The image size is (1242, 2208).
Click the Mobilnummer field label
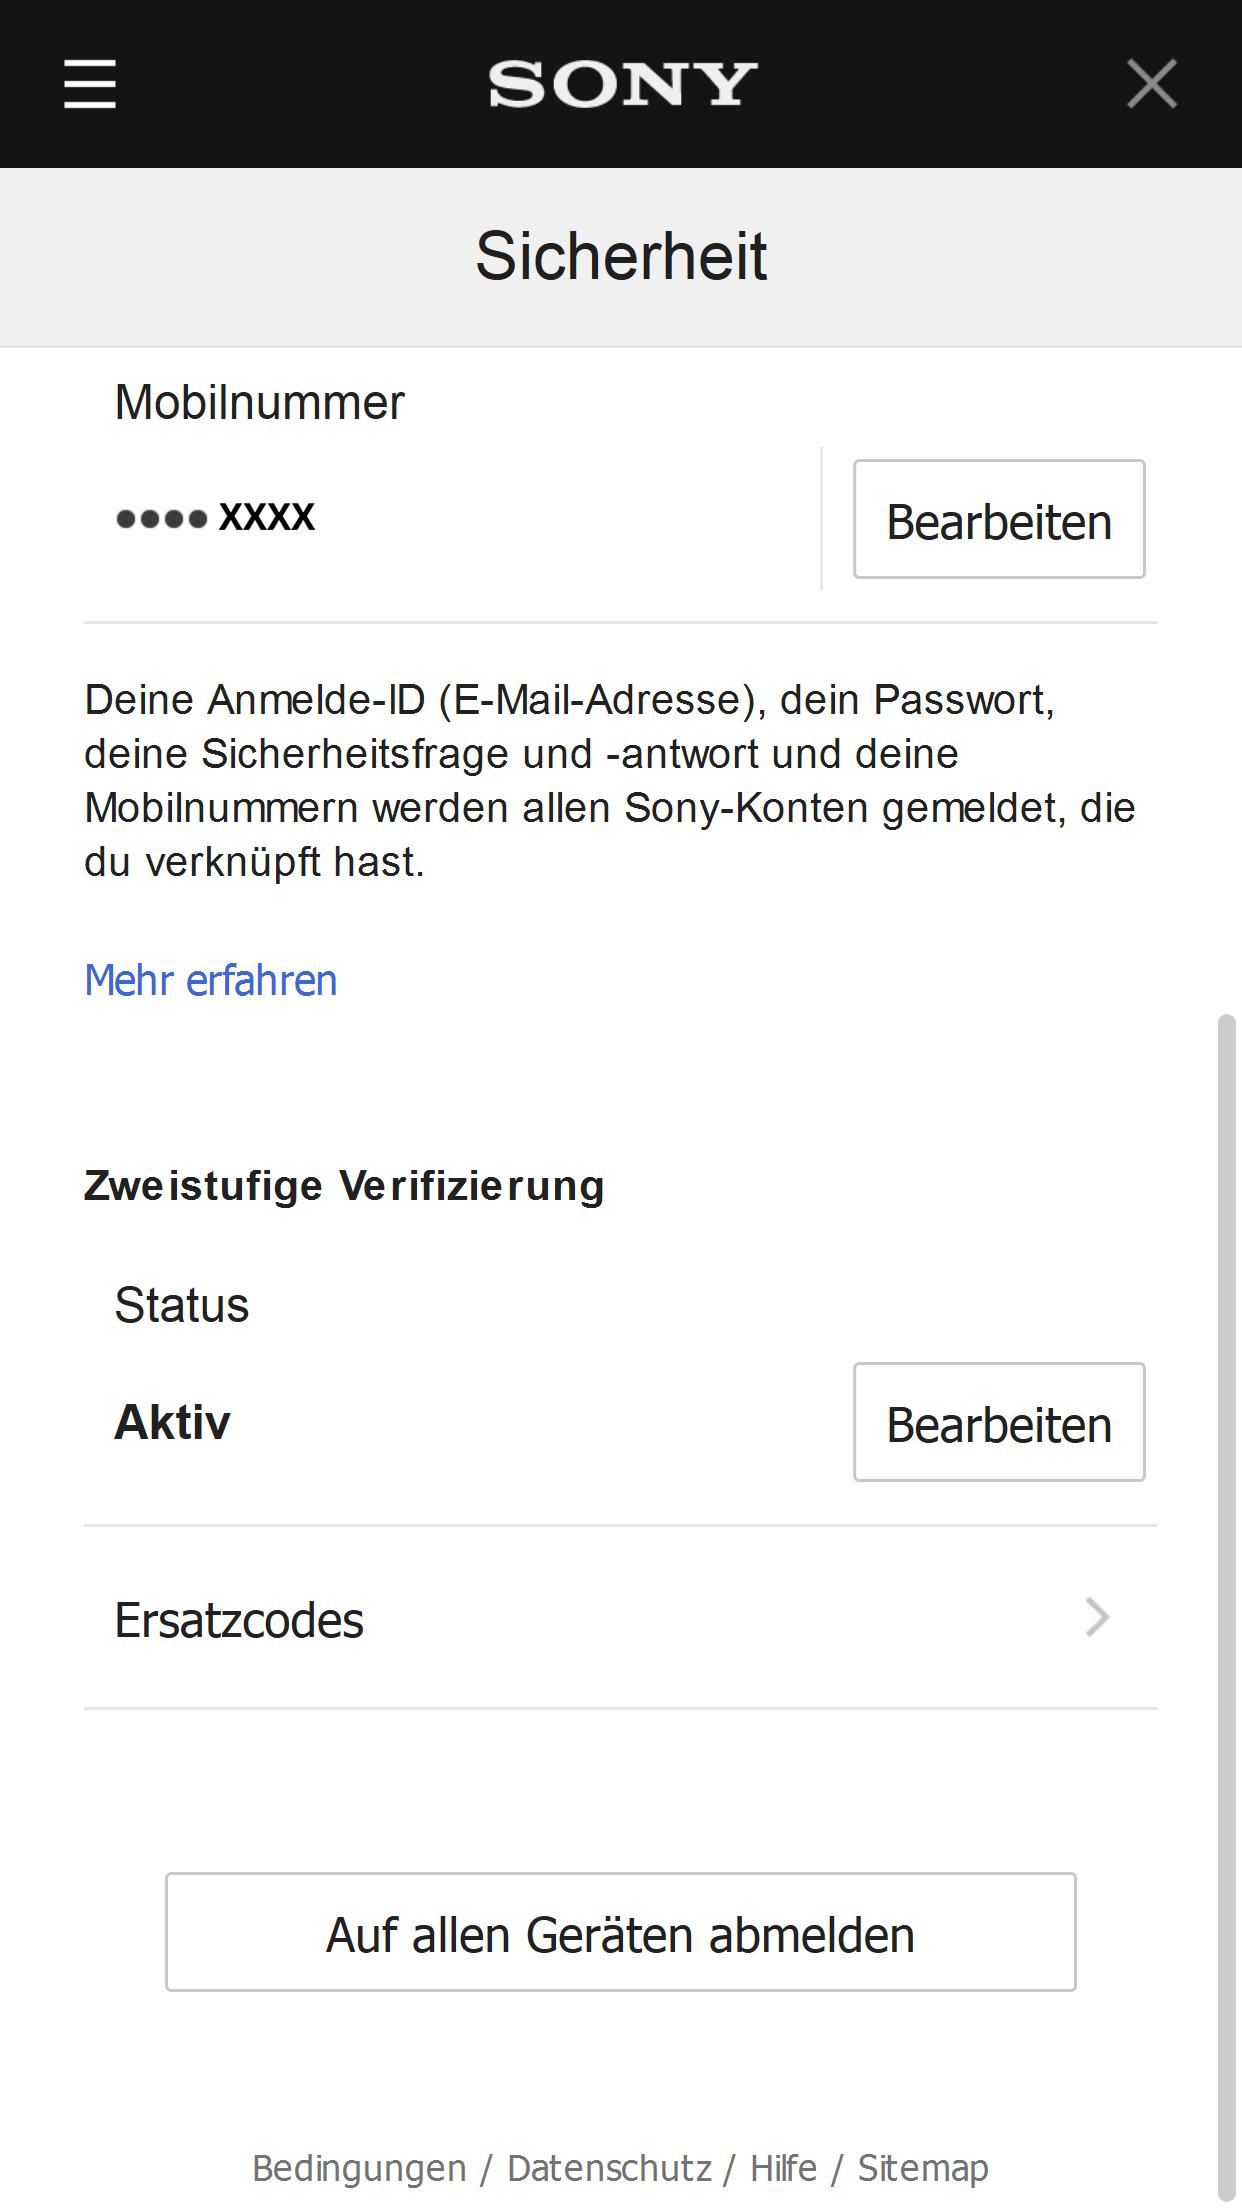259,403
